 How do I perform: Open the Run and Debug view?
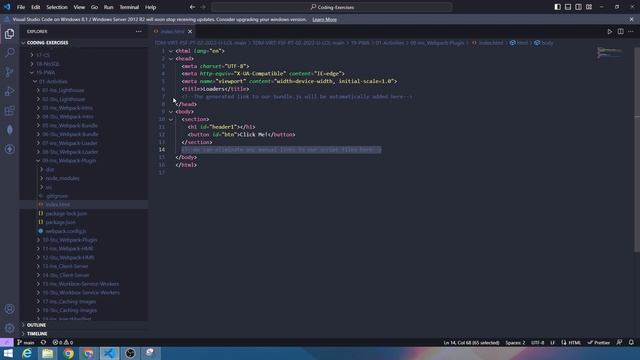coord(9,91)
